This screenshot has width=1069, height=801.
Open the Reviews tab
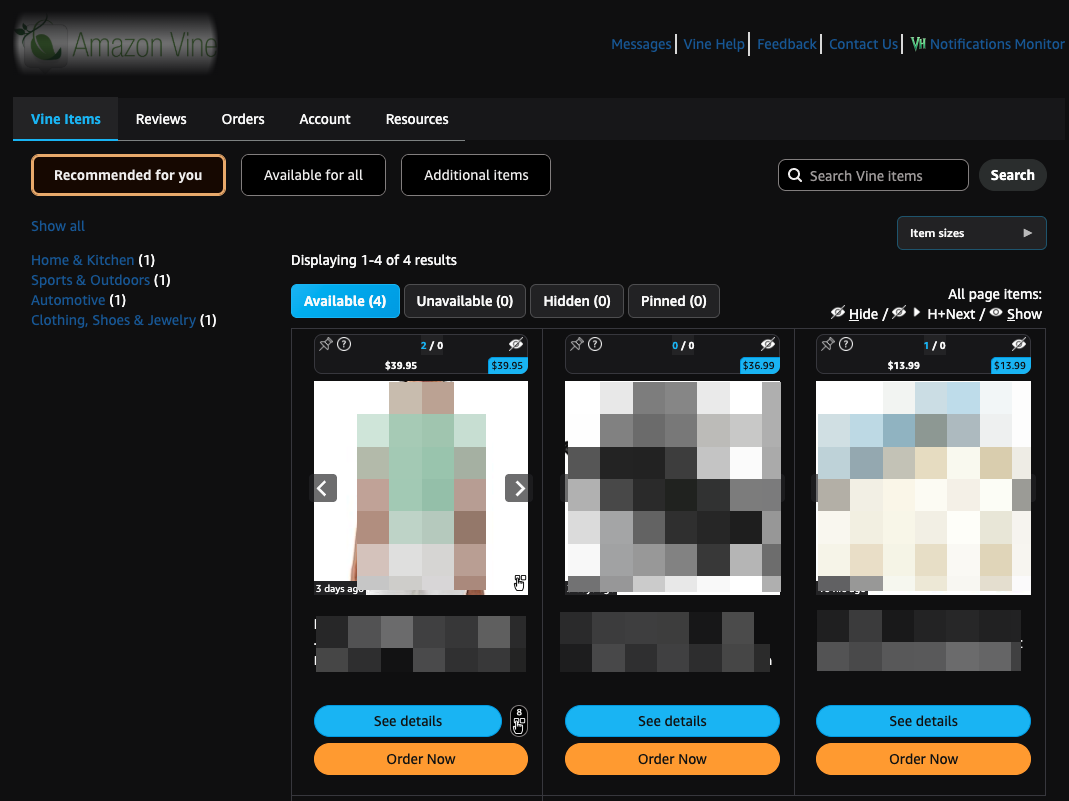click(161, 119)
